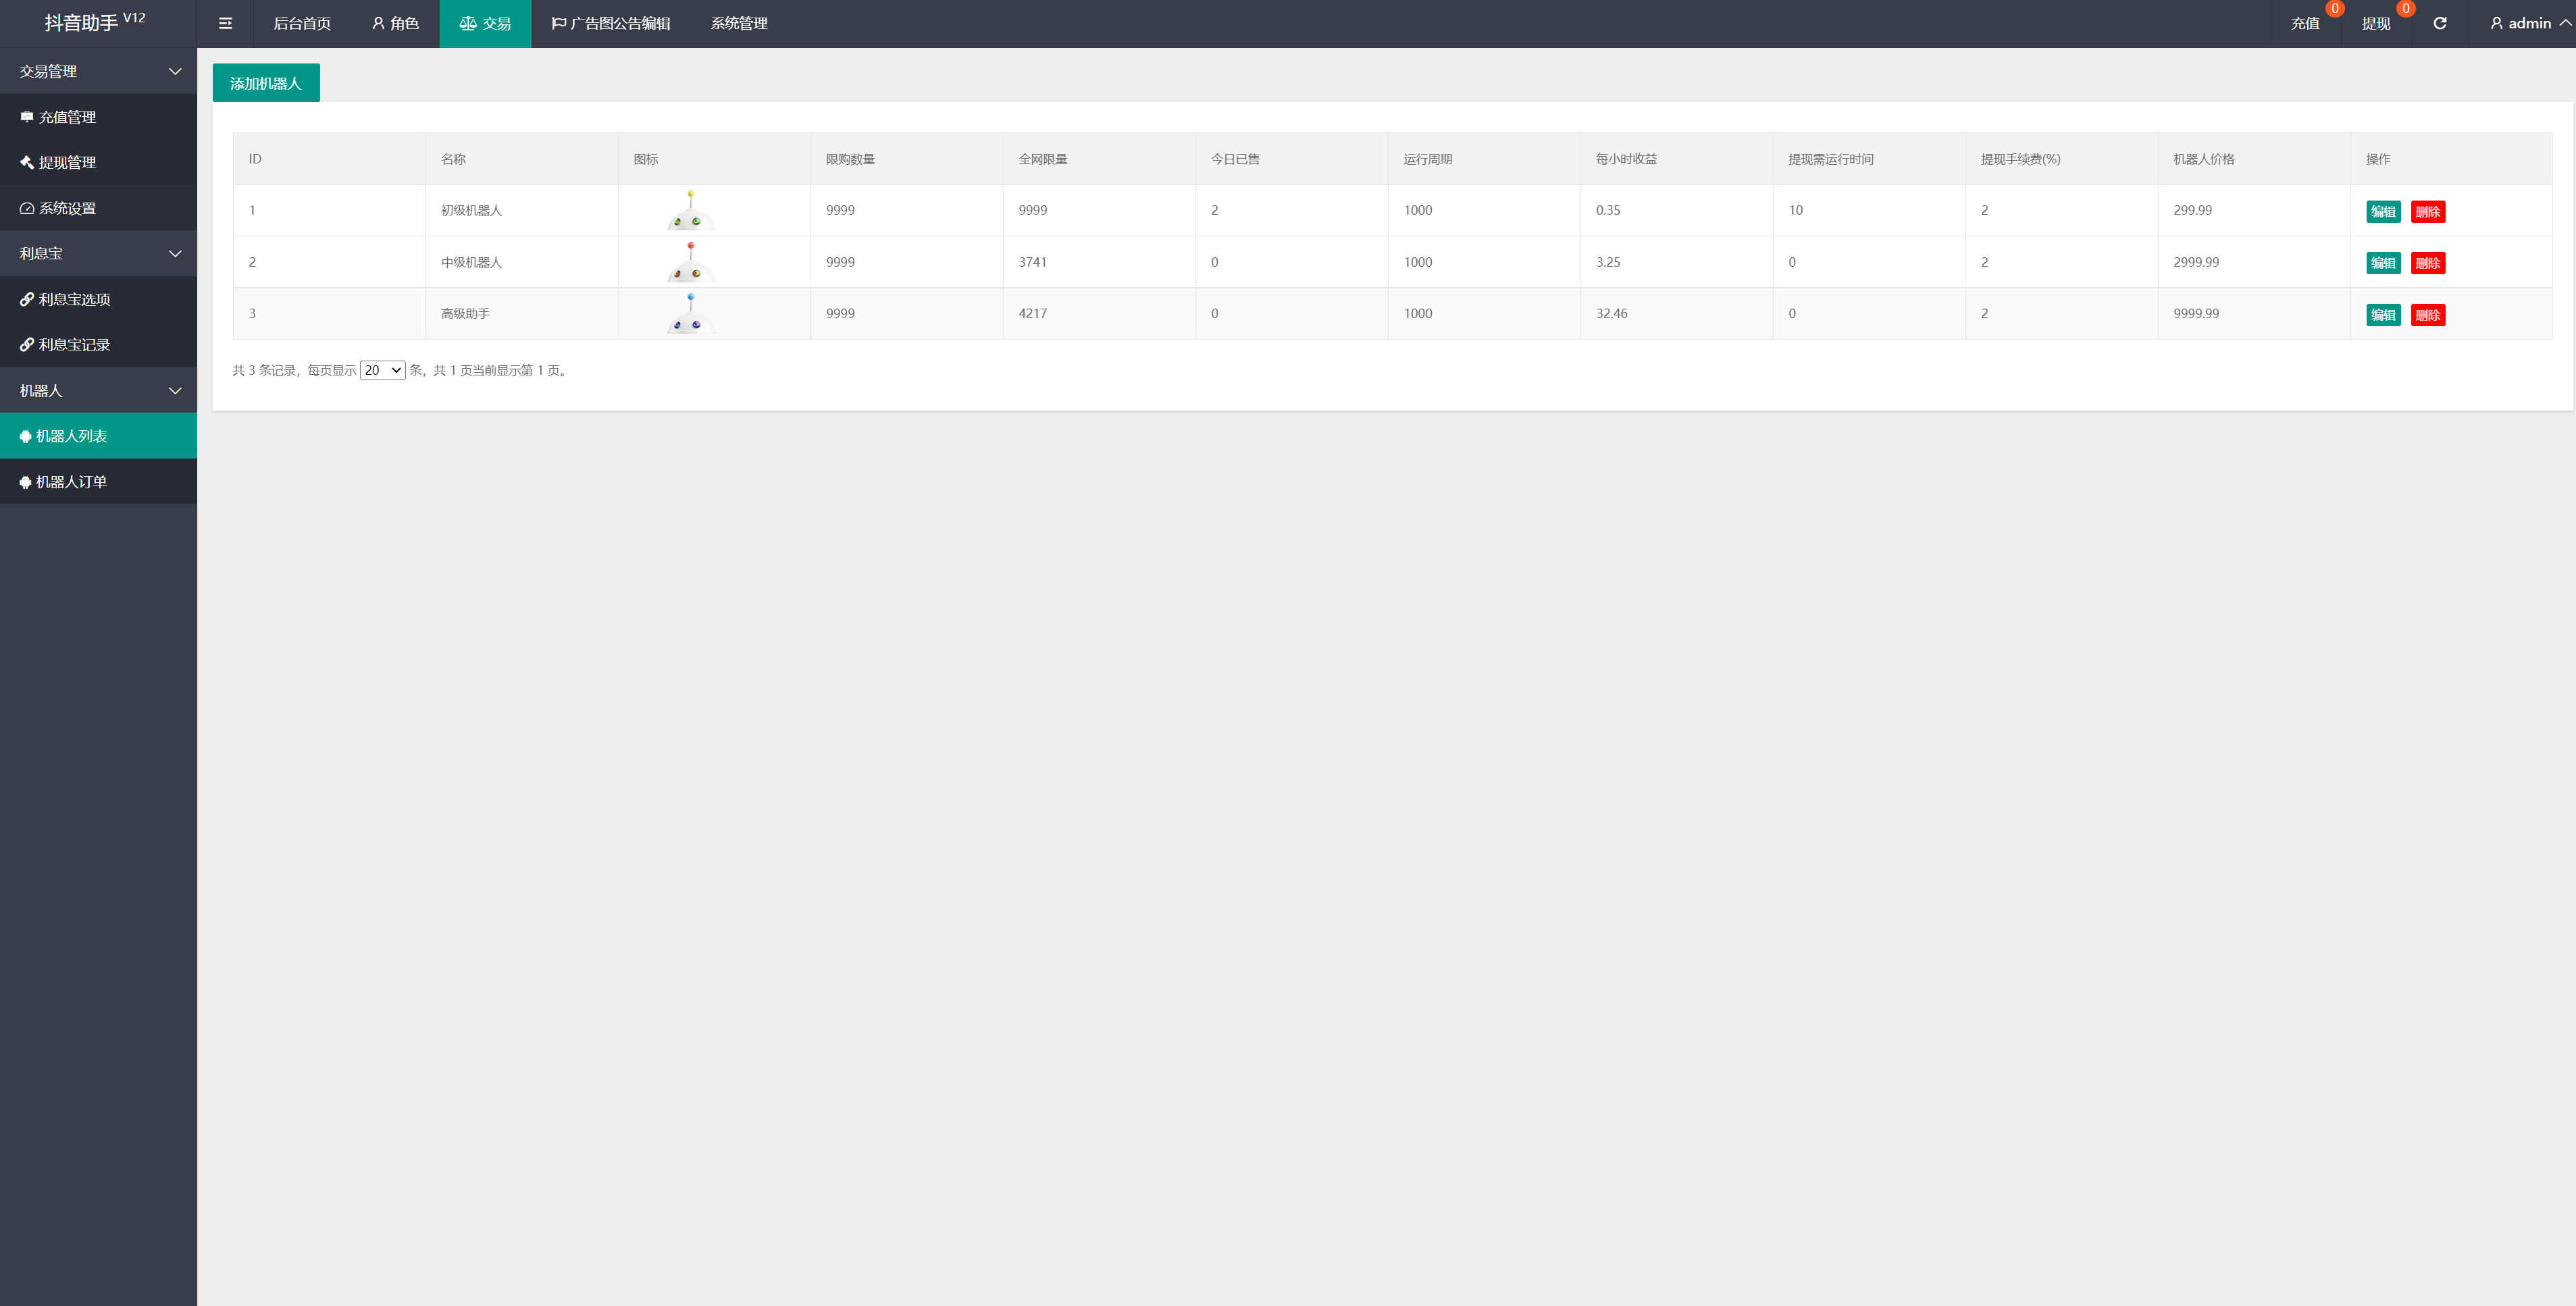
Task: Open the records-per-page dropdown showing 20
Action: tap(382, 370)
